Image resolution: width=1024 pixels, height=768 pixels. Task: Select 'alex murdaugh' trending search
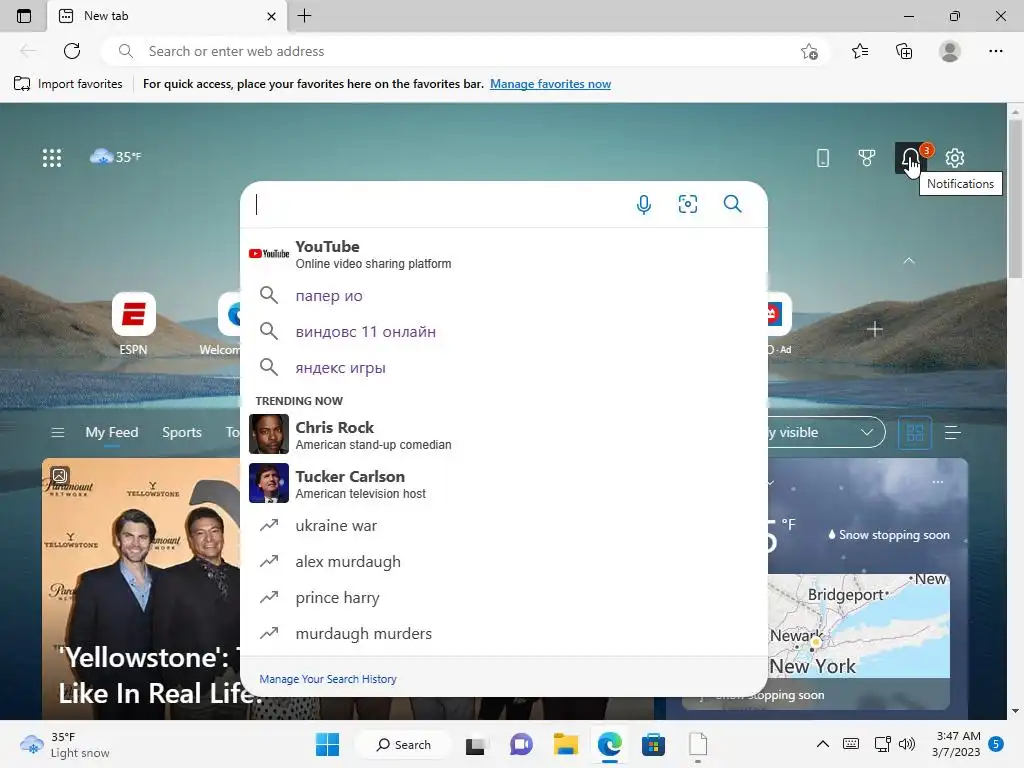coord(504,562)
